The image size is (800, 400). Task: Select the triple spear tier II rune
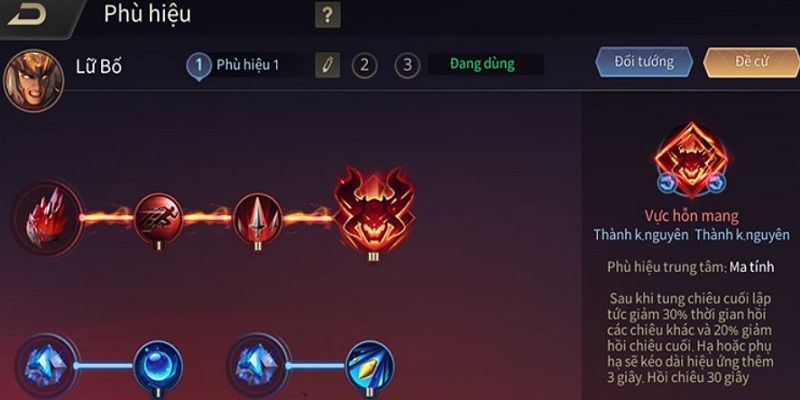coord(258,218)
